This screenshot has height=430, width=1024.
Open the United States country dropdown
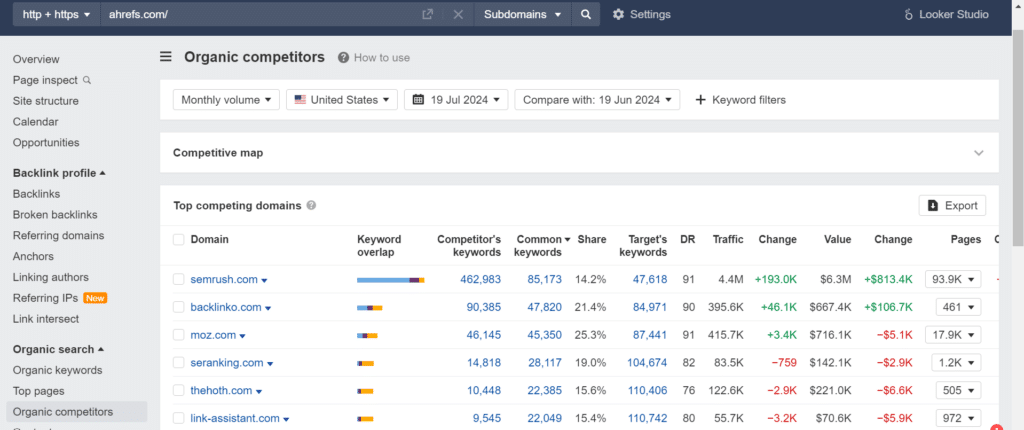(x=342, y=100)
